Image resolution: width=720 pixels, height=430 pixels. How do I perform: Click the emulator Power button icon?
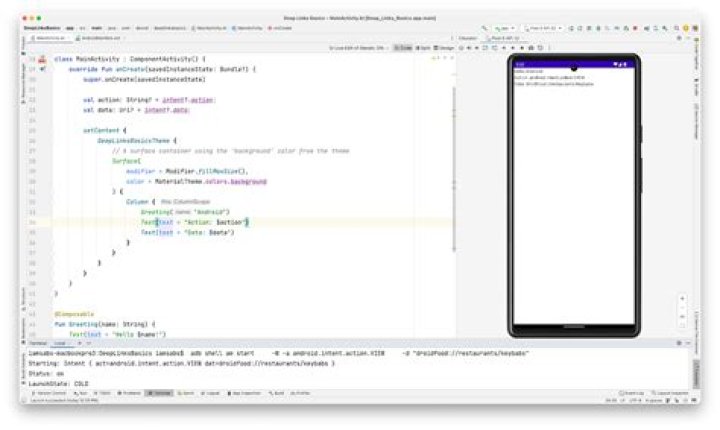pos(461,48)
